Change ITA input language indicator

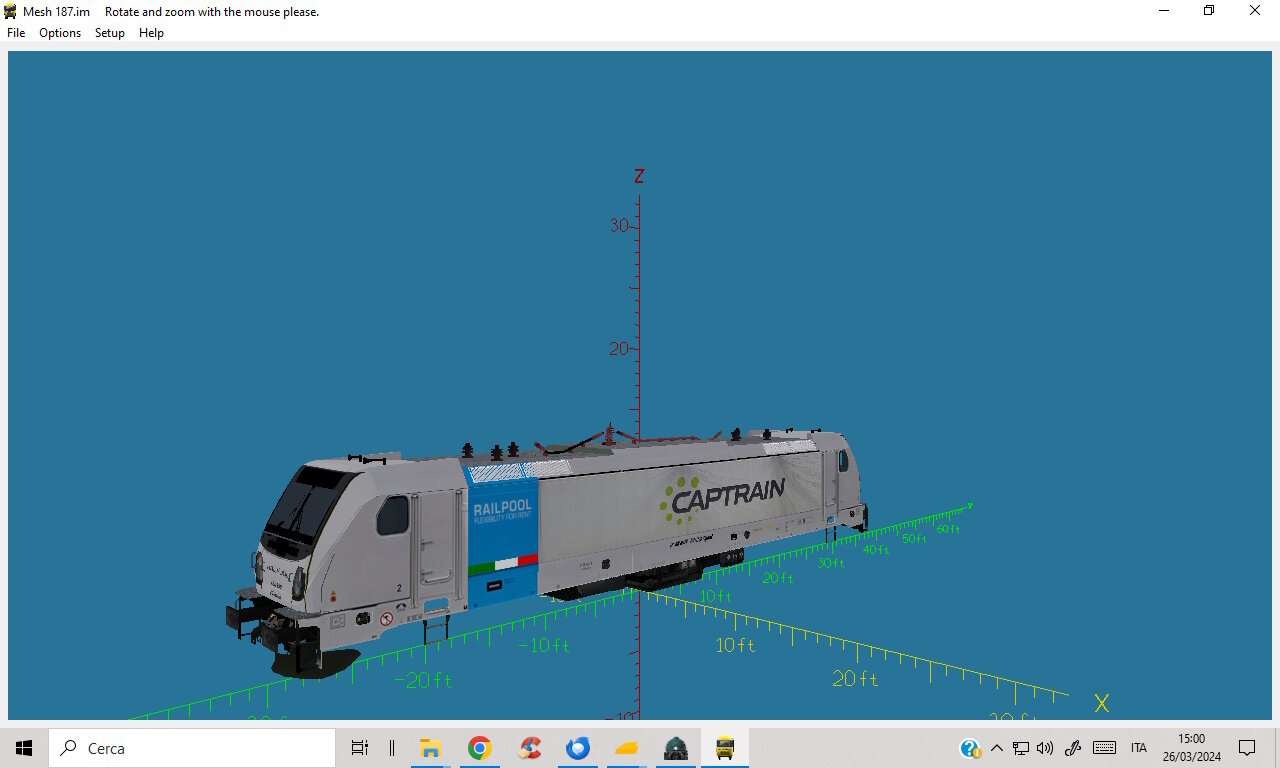coord(1139,748)
